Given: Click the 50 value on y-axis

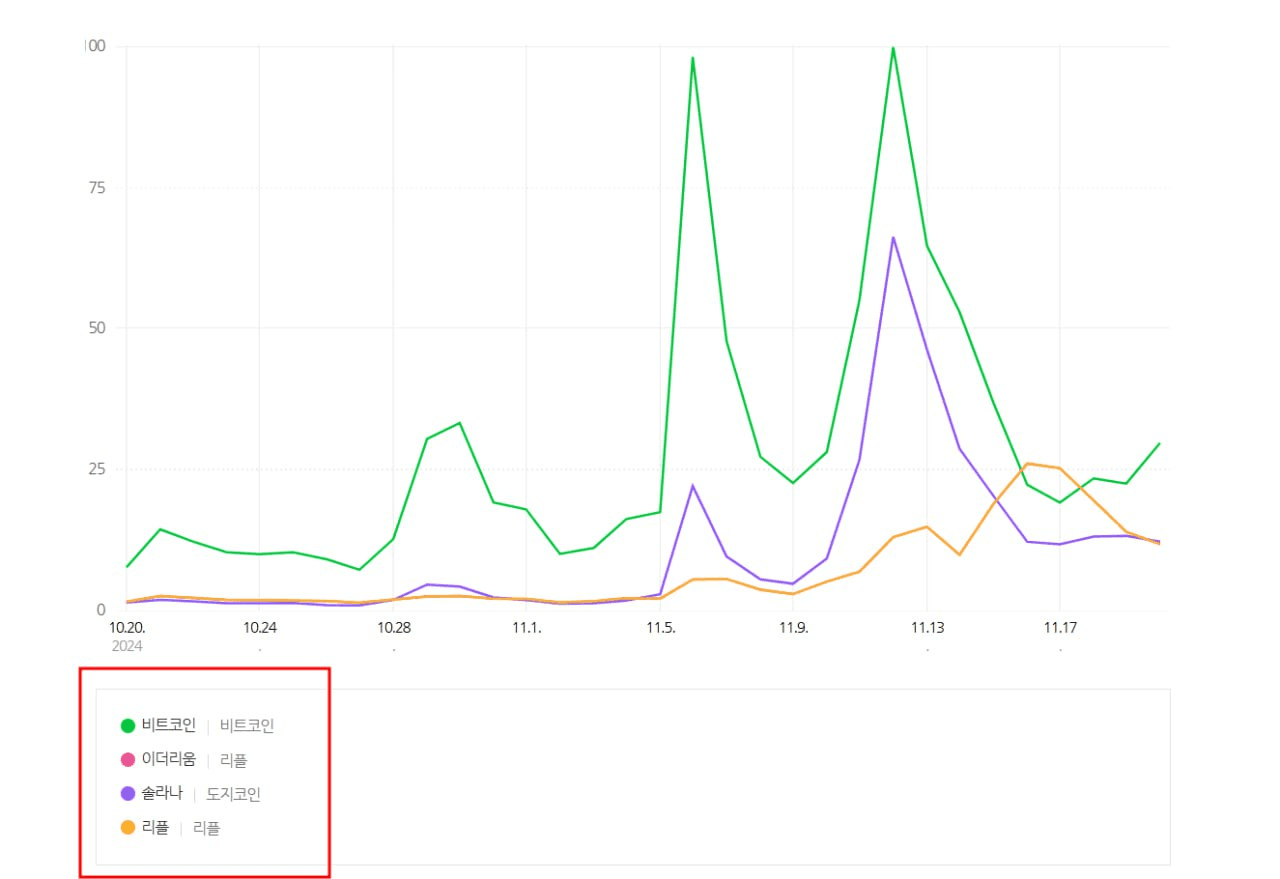Looking at the screenshot, I should pos(95,328).
